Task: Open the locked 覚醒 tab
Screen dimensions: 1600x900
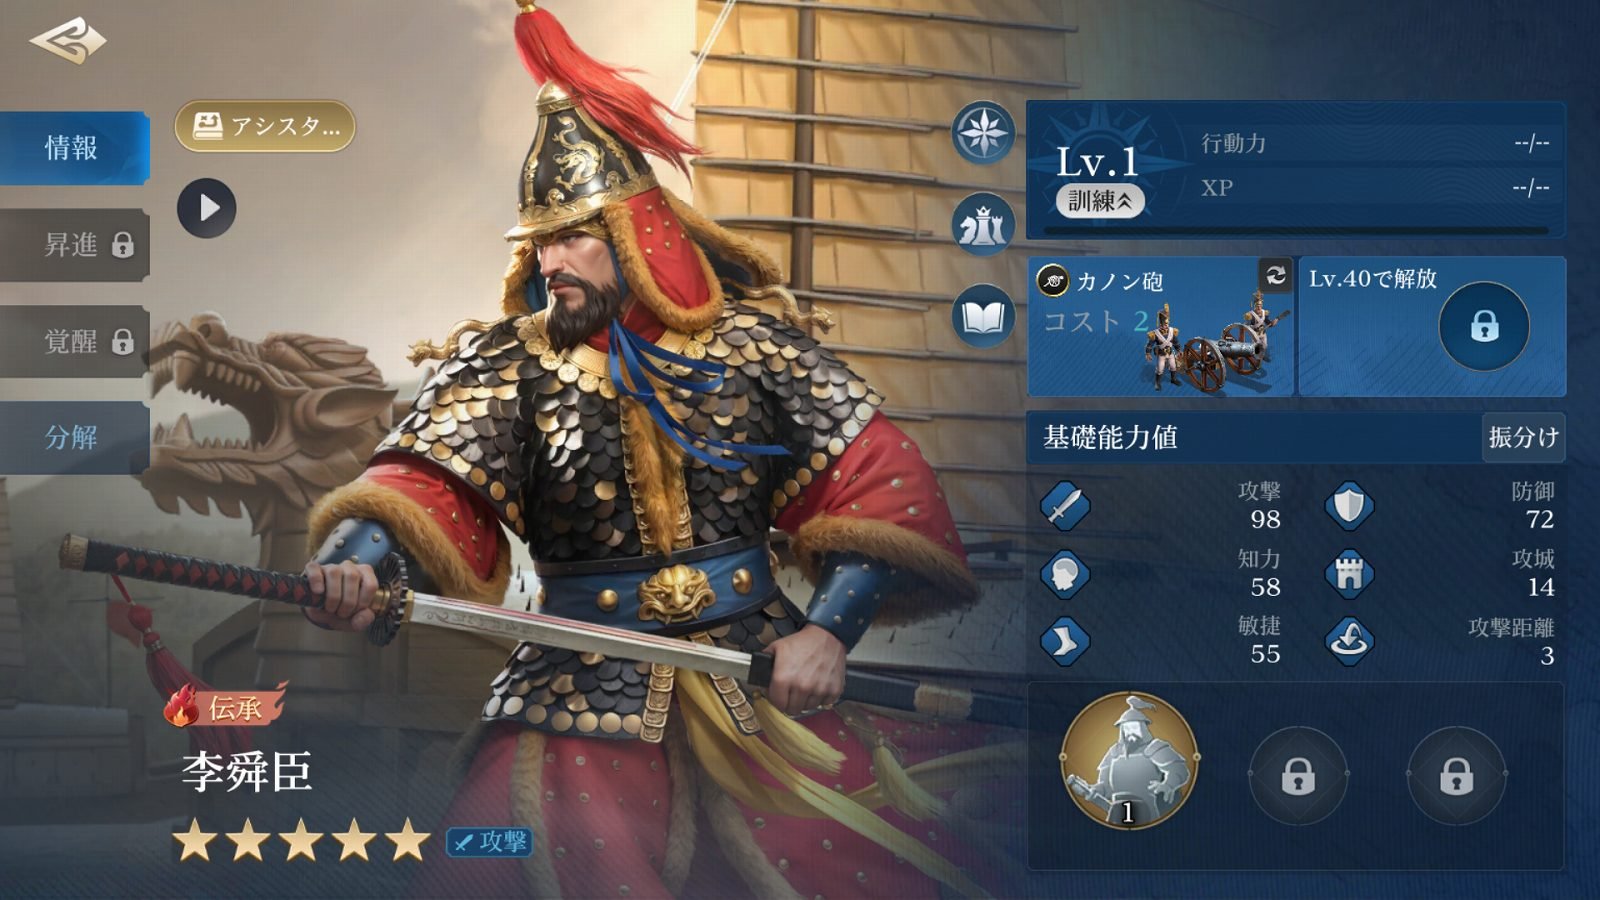Action: (74, 342)
